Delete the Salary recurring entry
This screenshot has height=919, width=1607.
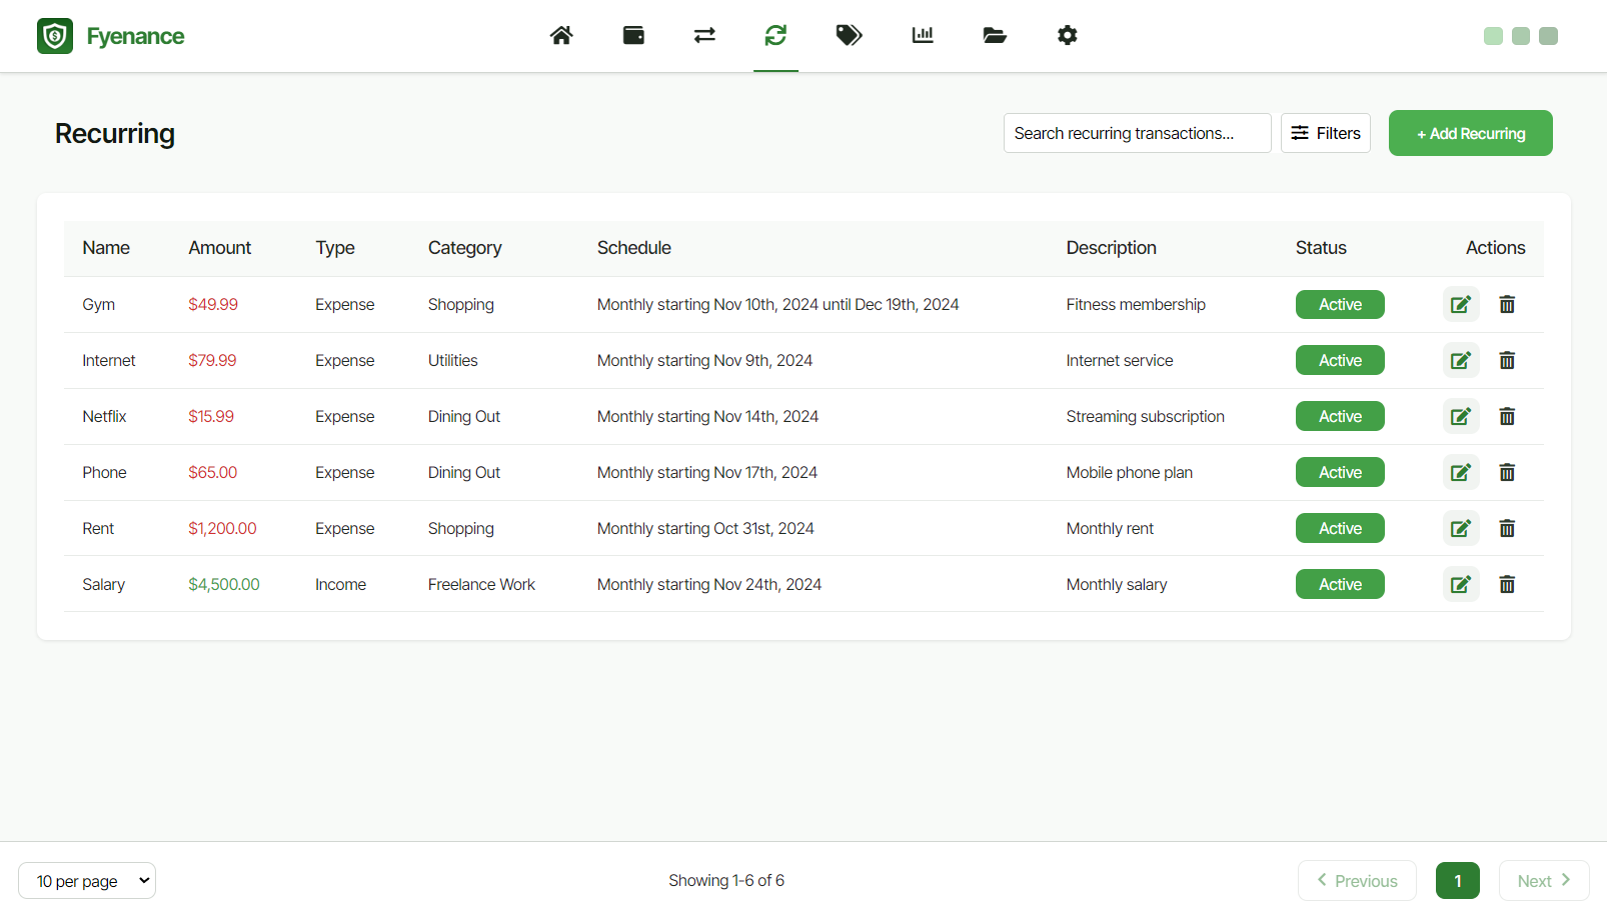click(x=1507, y=584)
